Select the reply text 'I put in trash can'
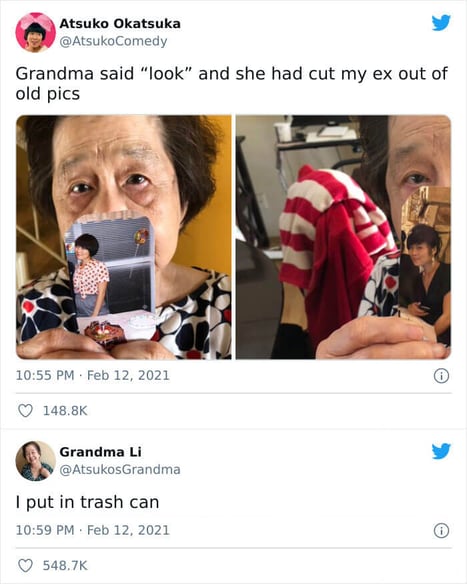467x584 pixels. [88, 502]
